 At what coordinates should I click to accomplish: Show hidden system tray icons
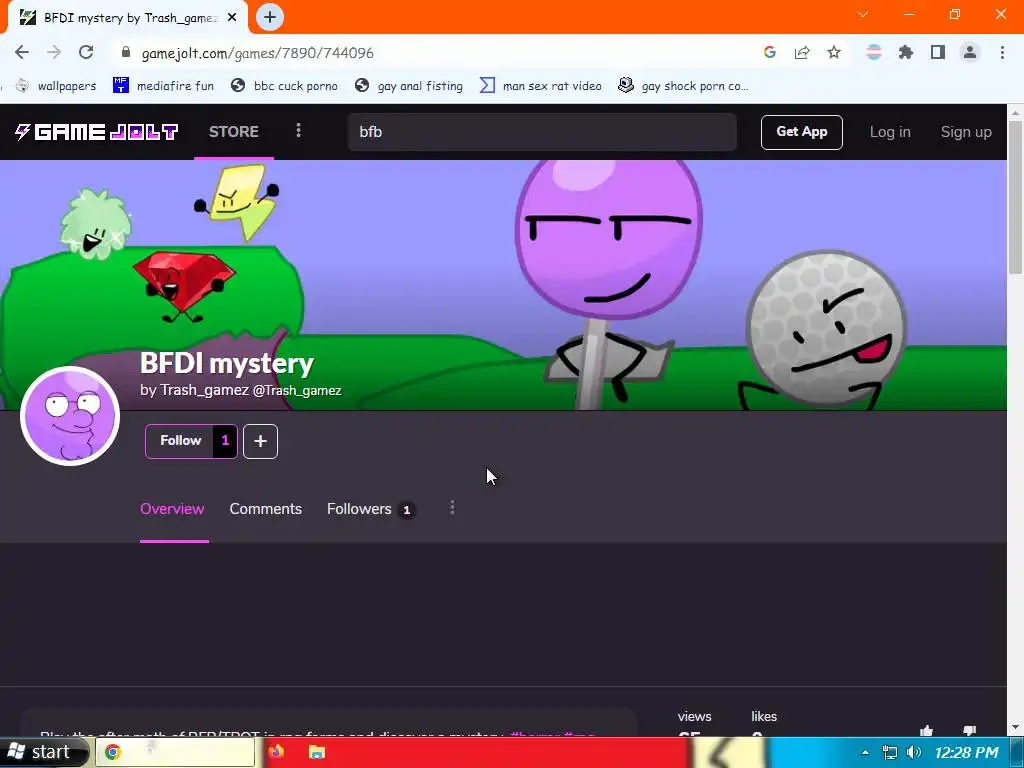point(865,753)
